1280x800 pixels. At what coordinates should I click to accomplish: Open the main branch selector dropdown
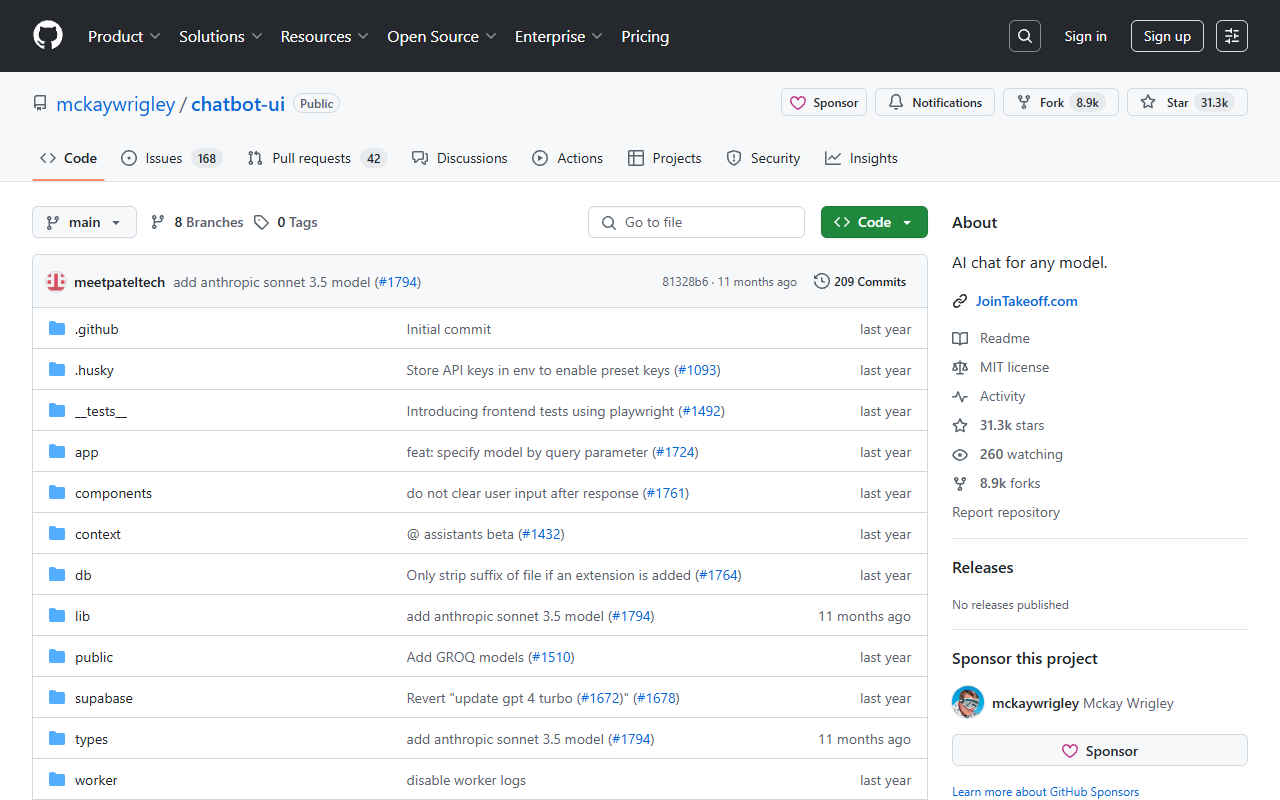click(84, 222)
